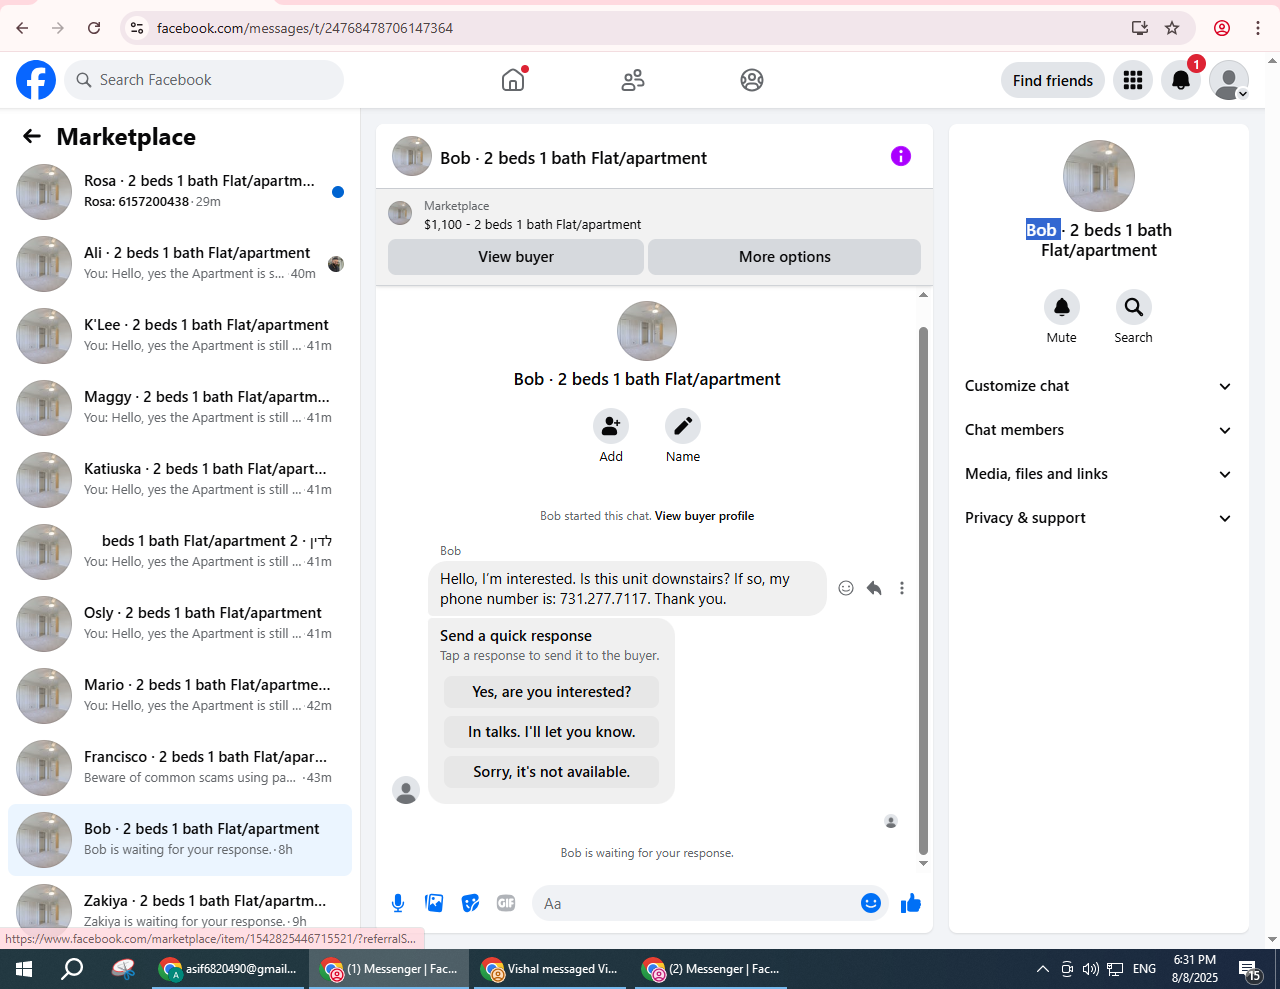Click the Find friends button
Viewport: 1280px width, 989px height.
(1053, 80)
